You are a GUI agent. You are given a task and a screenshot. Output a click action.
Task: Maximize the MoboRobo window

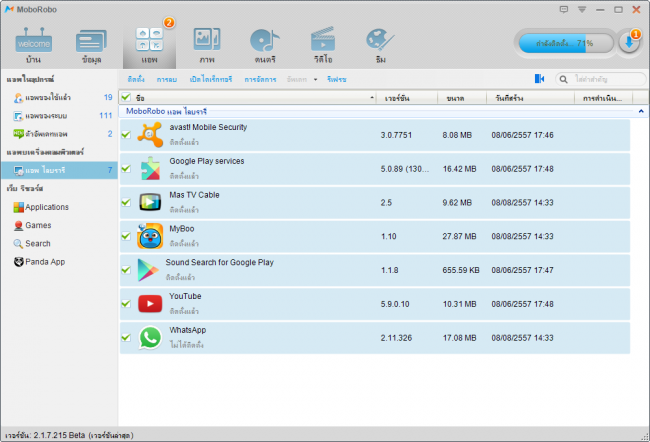click(x=618, y=9)
